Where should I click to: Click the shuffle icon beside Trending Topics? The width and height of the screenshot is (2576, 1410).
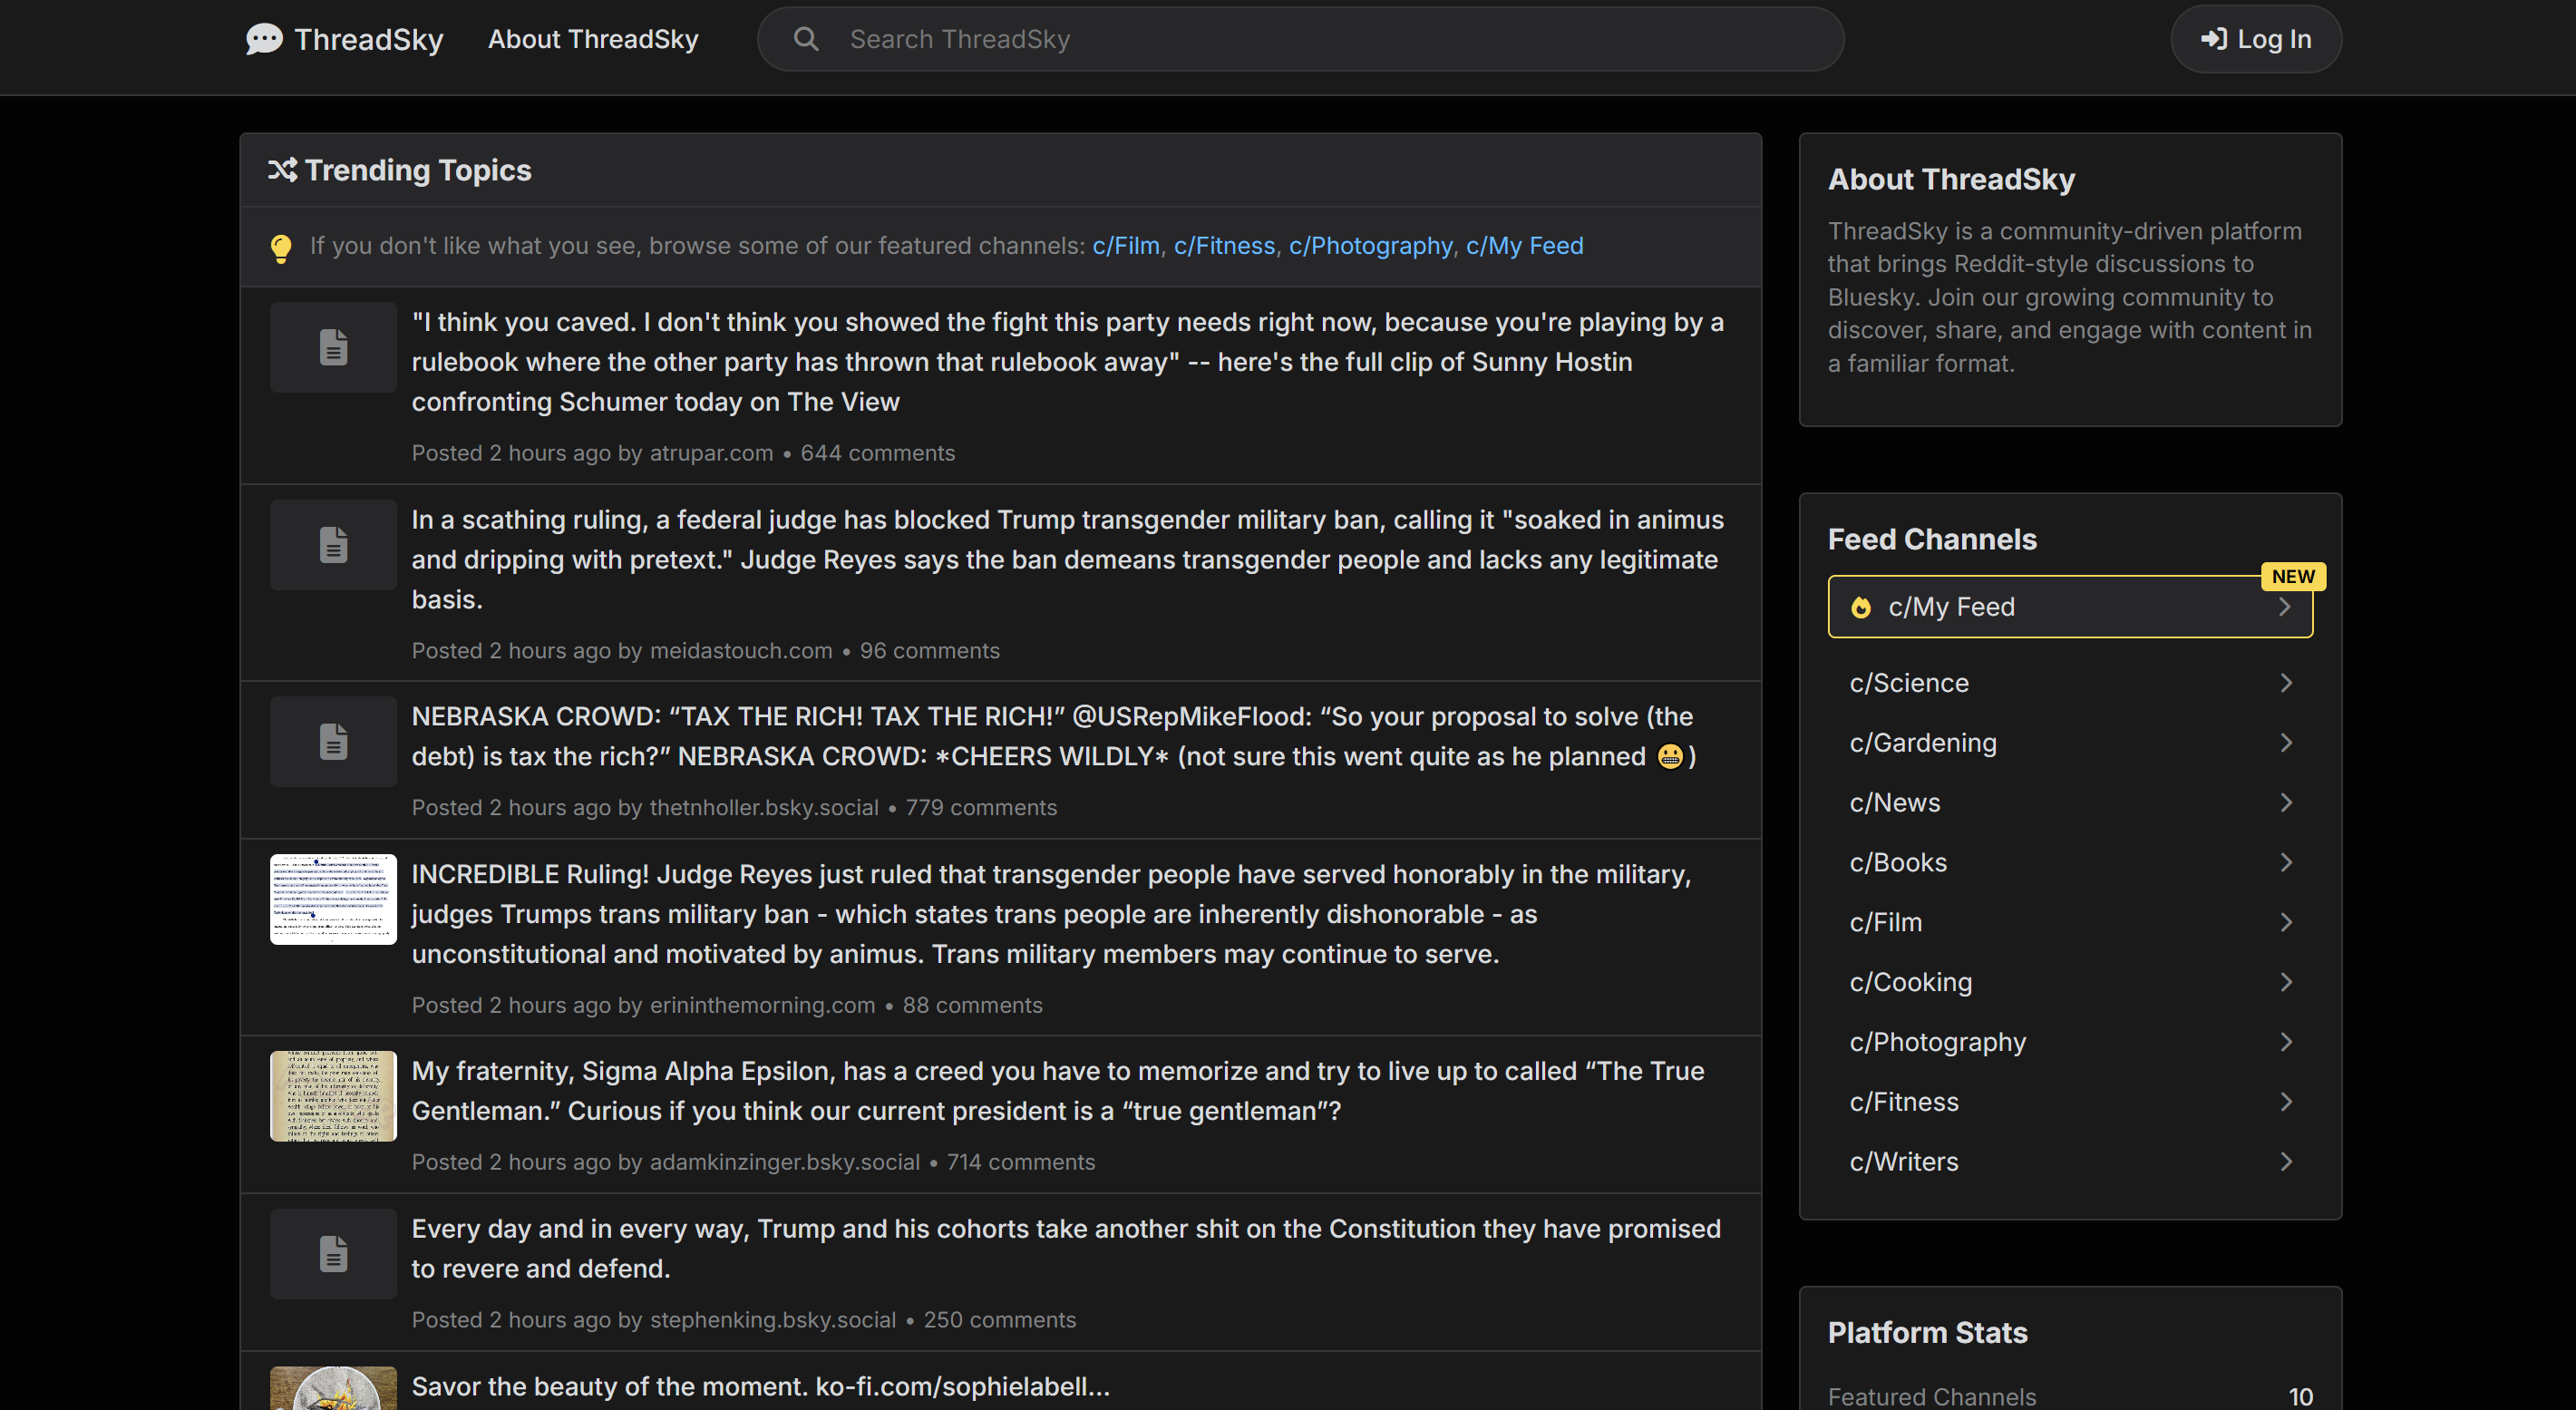(282, 170)
